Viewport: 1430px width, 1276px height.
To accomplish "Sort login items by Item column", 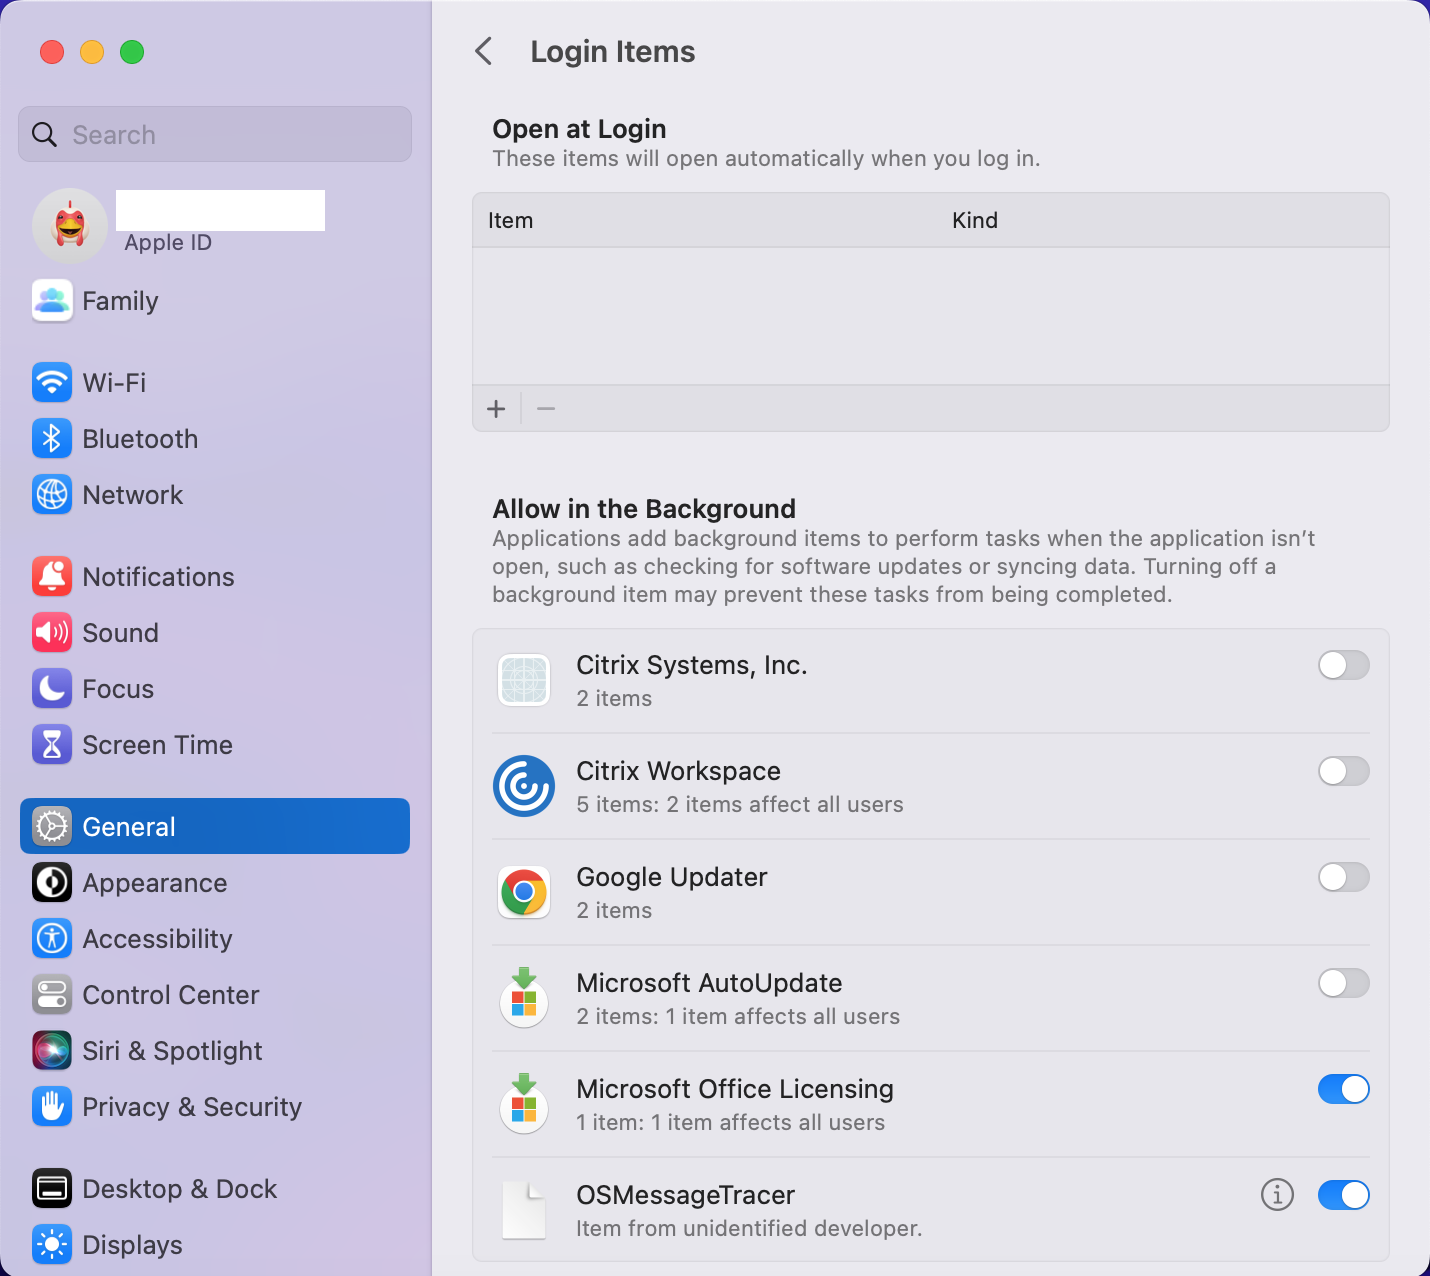I will pyautogui.click(x=510, y=220).
